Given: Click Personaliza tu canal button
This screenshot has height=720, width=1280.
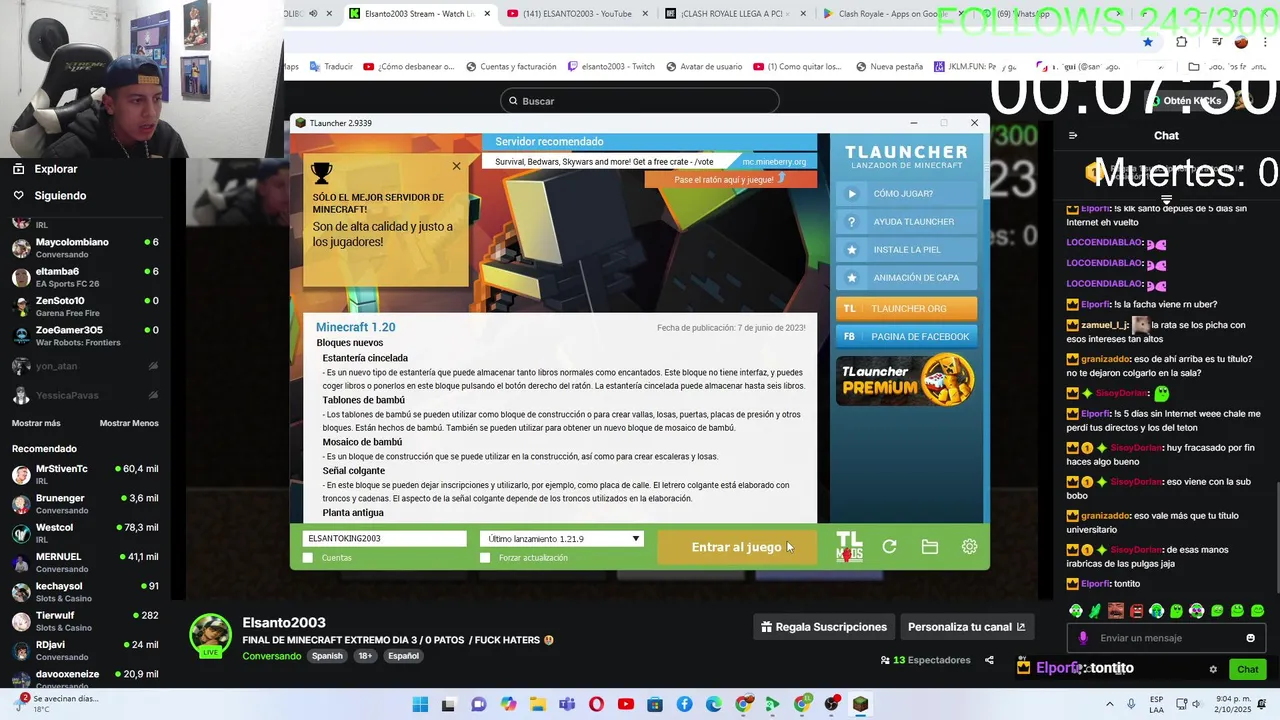Looking at the screenshot, I should pyautogui.click(x=966, y=627).
